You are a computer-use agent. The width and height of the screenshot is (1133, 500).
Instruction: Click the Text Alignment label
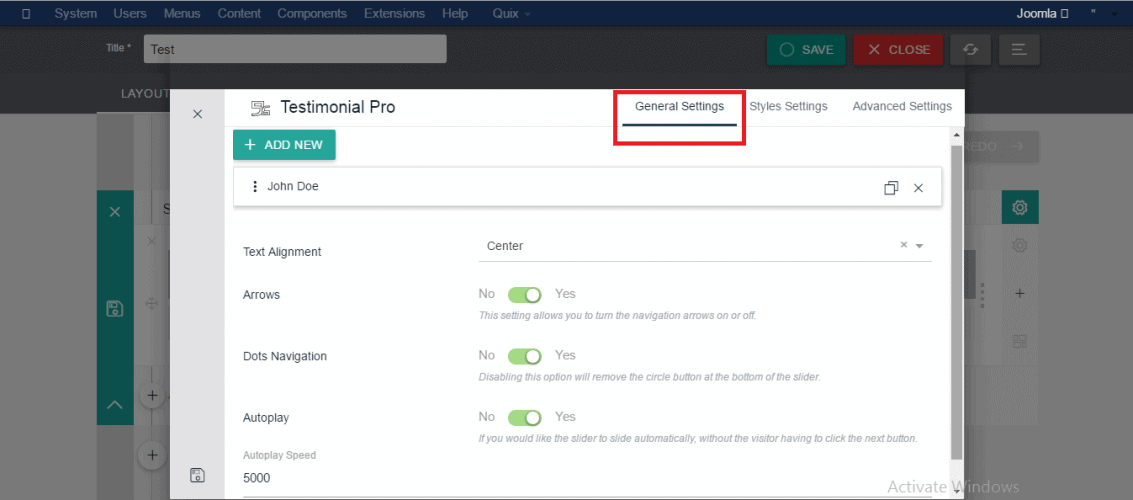pyautogui.click(x=283, y=252)
